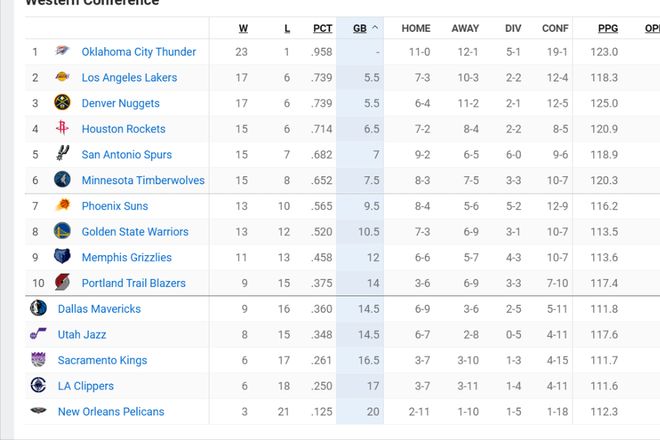
Task: Sort table by PCT column header
Action: (322, 29)
